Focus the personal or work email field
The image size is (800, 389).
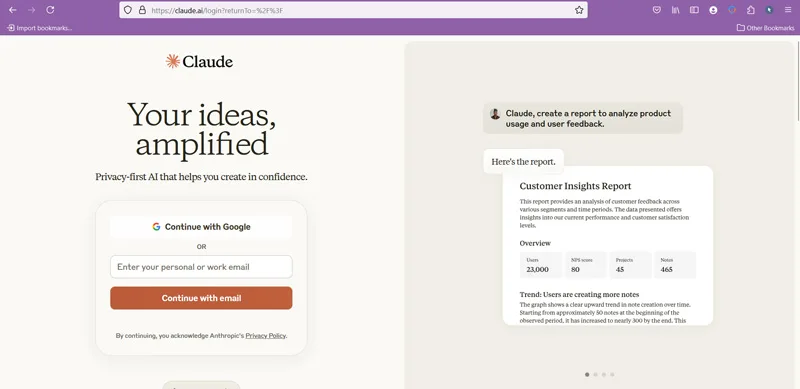coord(201,266)
